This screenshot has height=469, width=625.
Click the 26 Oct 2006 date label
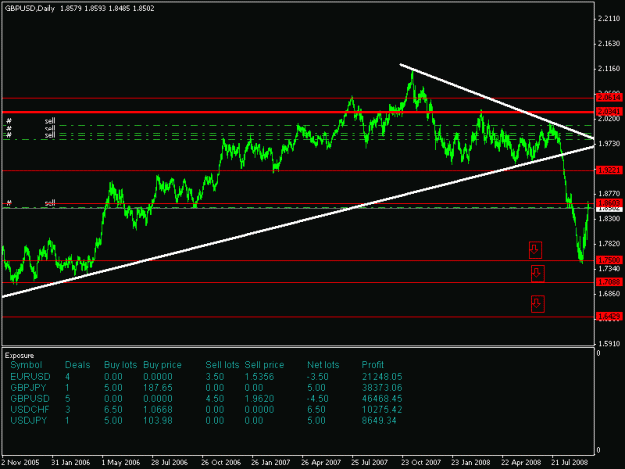pyautogui.click(x=221, y=462)
